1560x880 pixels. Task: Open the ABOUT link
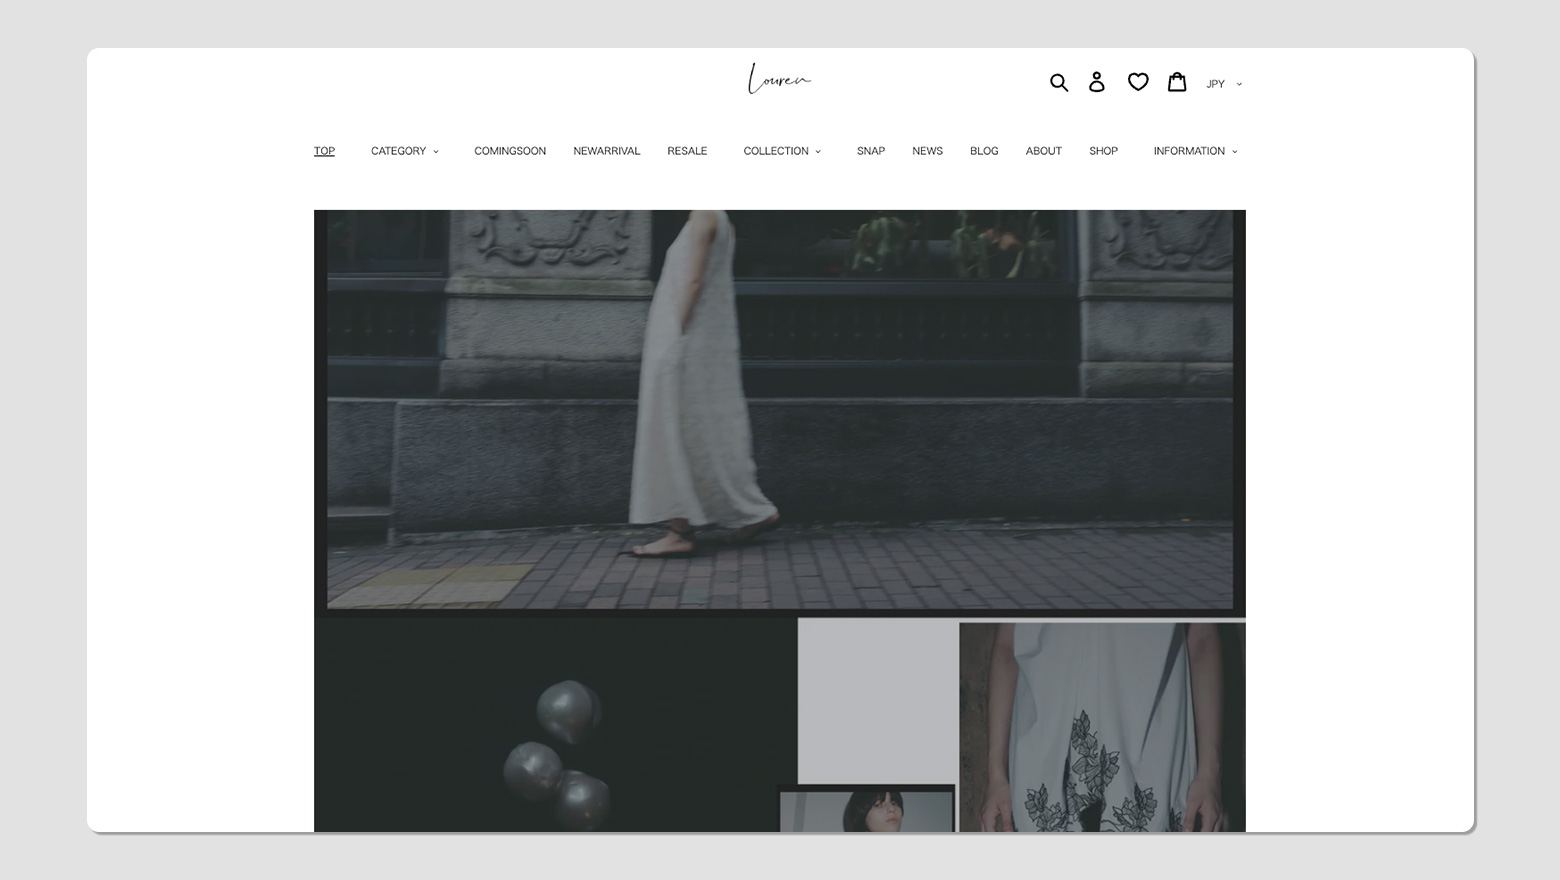(1043, 151)
